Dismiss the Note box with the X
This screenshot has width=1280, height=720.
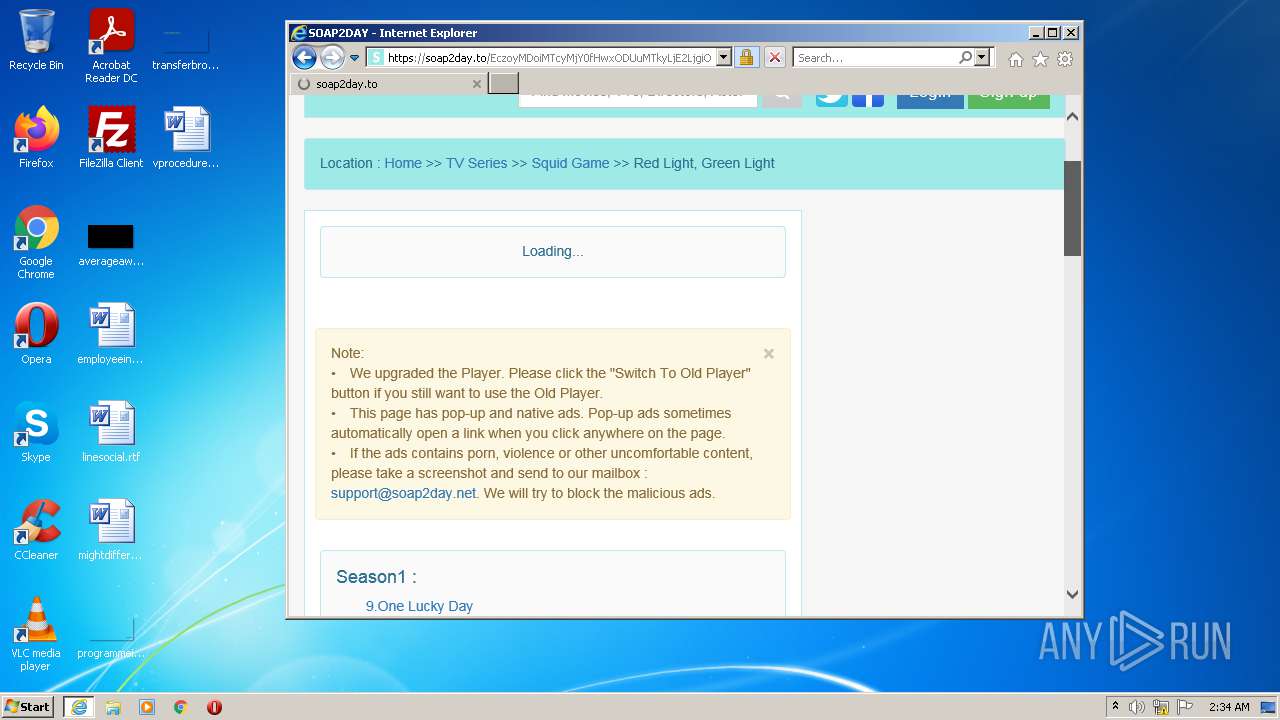click(769, 353)
